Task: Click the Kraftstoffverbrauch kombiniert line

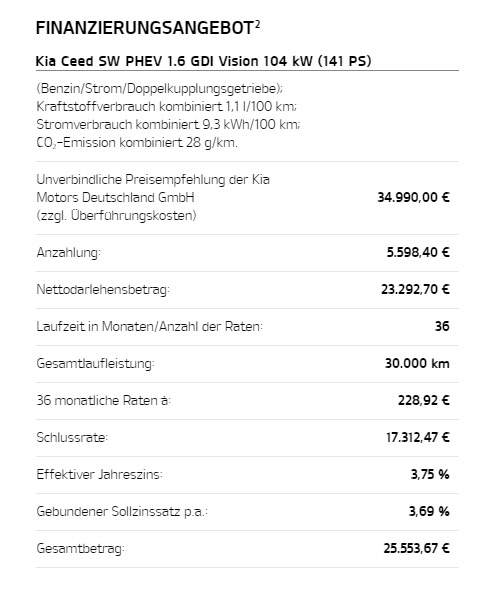Action: tap(167, 106)
